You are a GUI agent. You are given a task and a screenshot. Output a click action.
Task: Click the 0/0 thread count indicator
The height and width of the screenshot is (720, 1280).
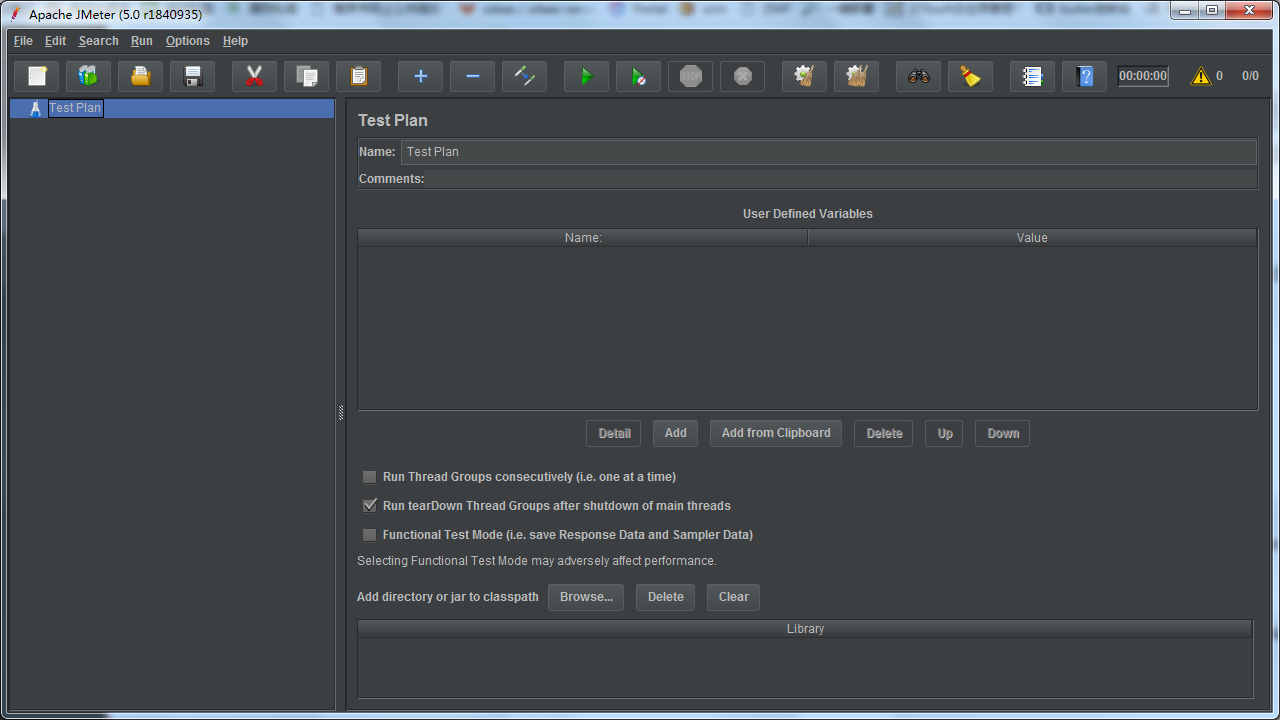(1250, 76)
